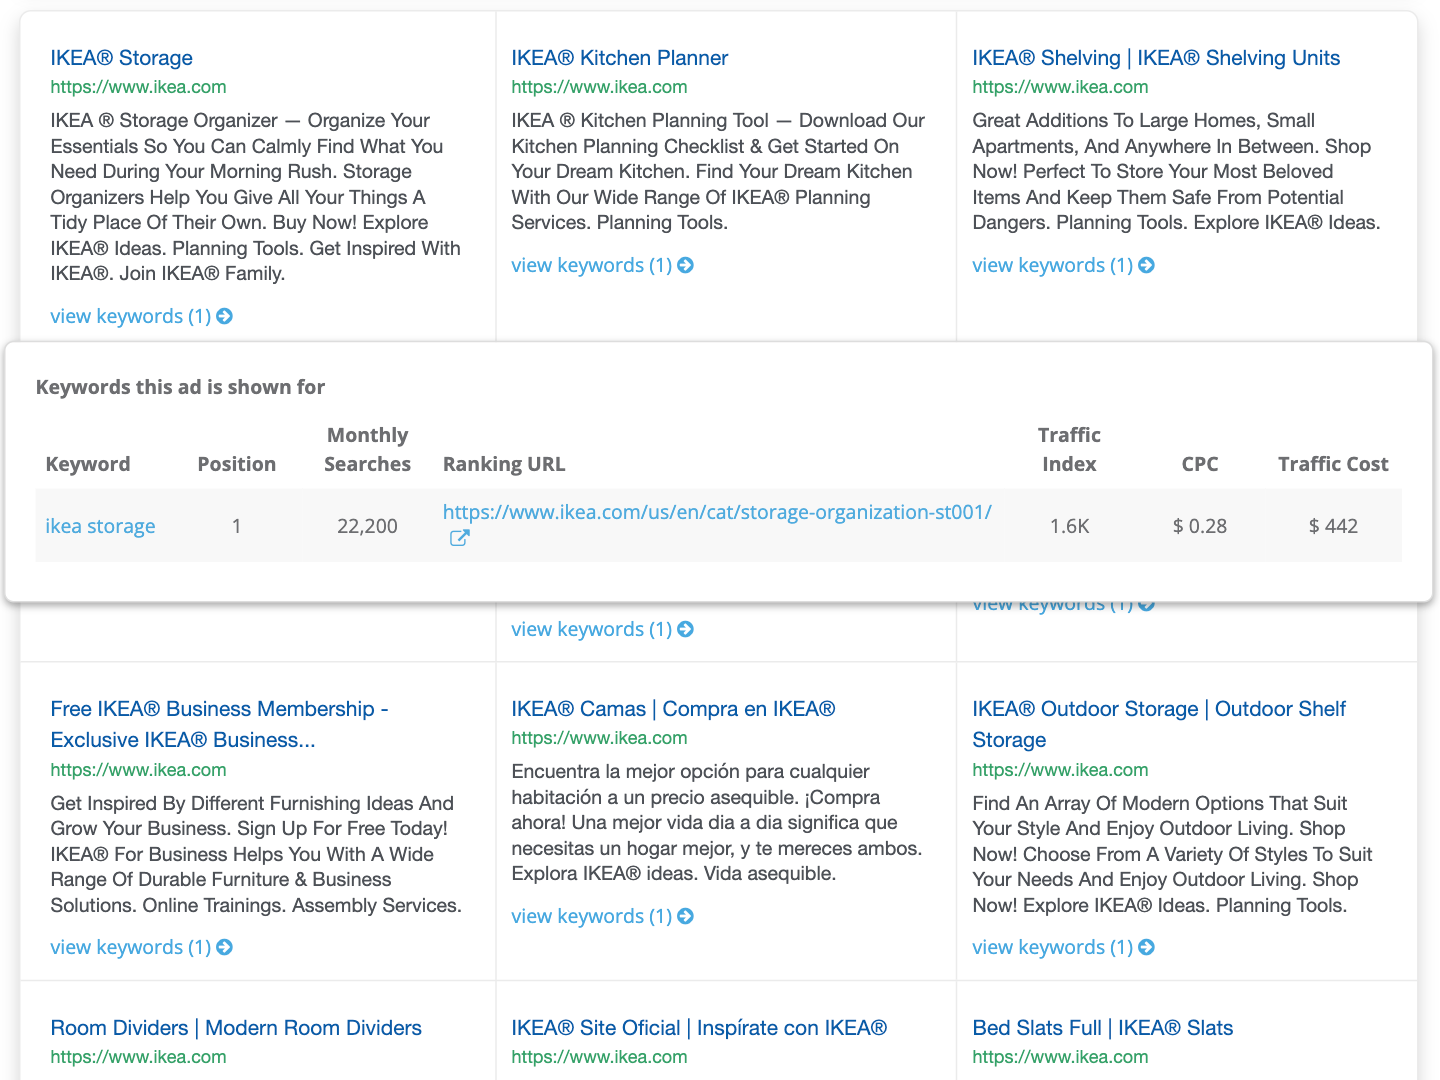Select the $ 442 traffic cost value
The height and width of the screenshot is (1080, 1440).
point(1333,526)
